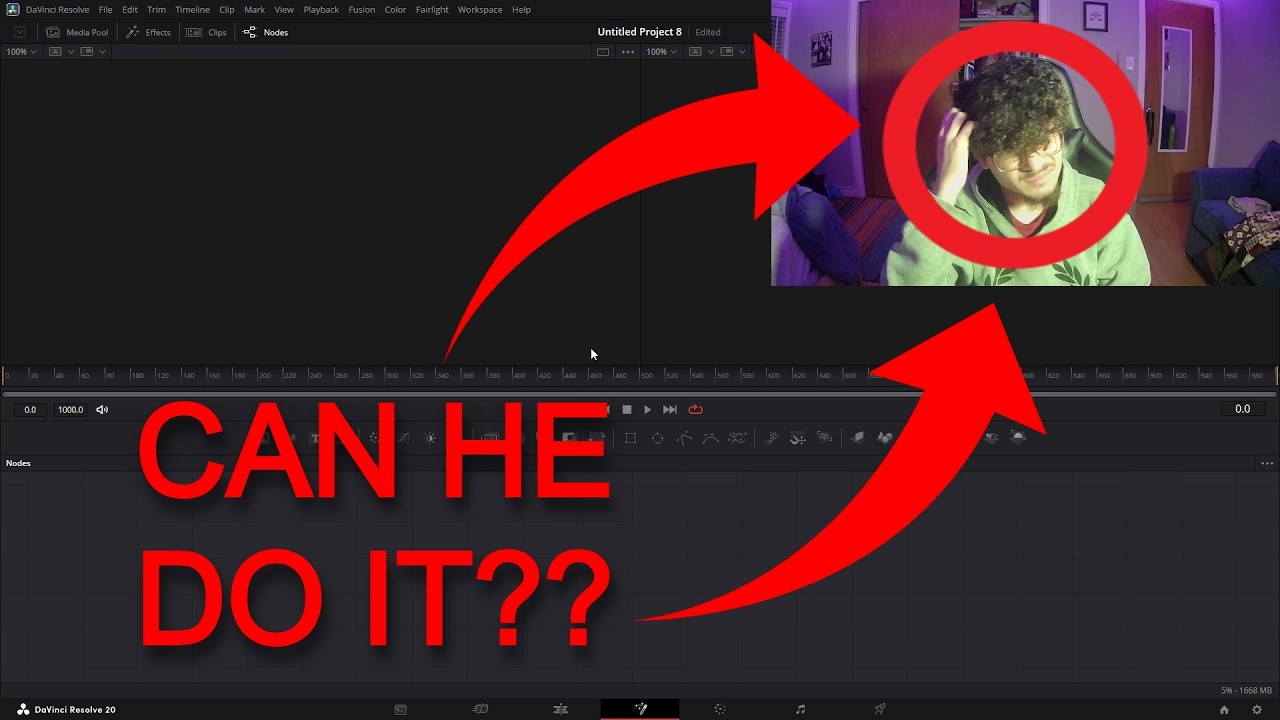Open the File menu
The image size is (1280, 720).
[x=105, y=9]
